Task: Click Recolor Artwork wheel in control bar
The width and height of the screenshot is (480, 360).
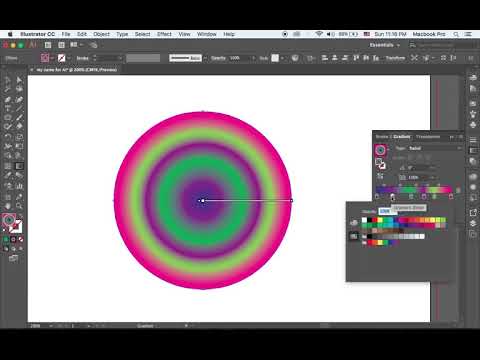Action: (295, 58)
